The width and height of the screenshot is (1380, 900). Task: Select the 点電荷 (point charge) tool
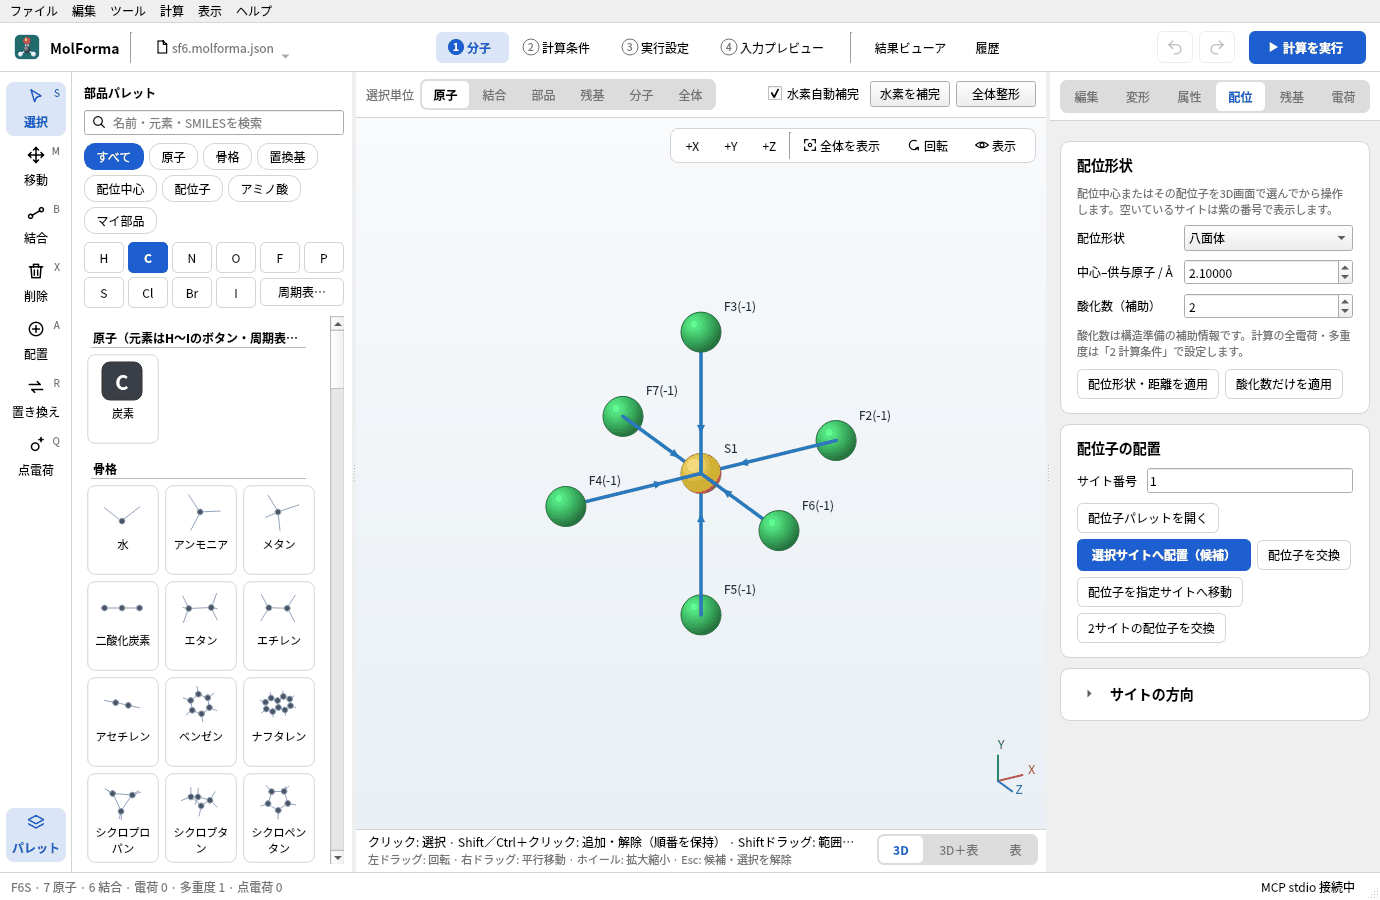(x=36, y=456)
